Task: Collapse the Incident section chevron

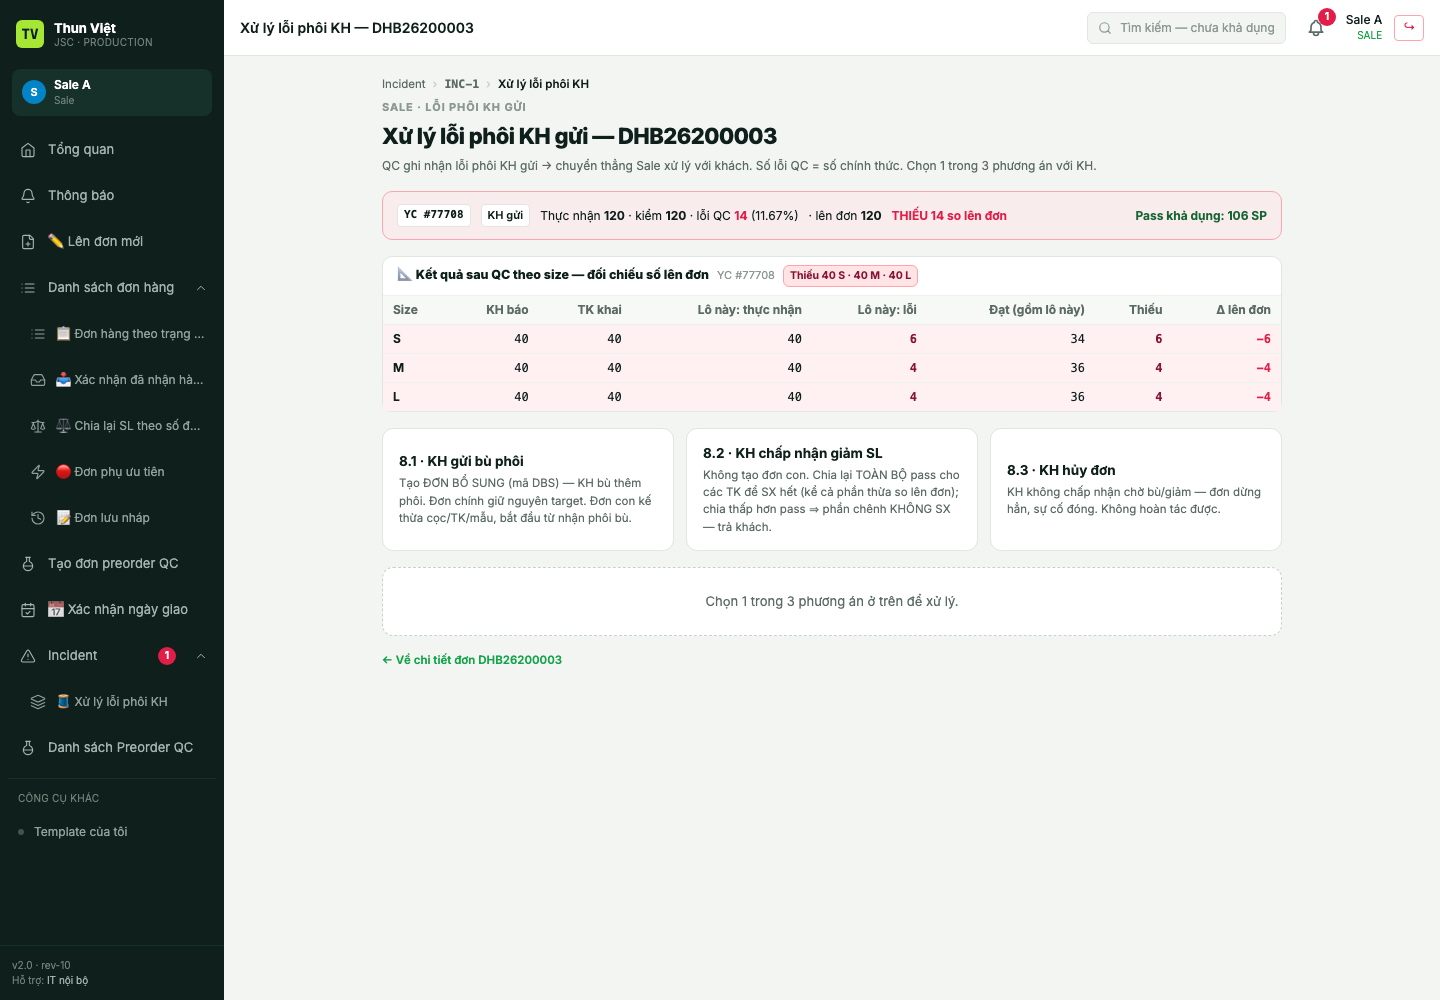Action: 201,656
